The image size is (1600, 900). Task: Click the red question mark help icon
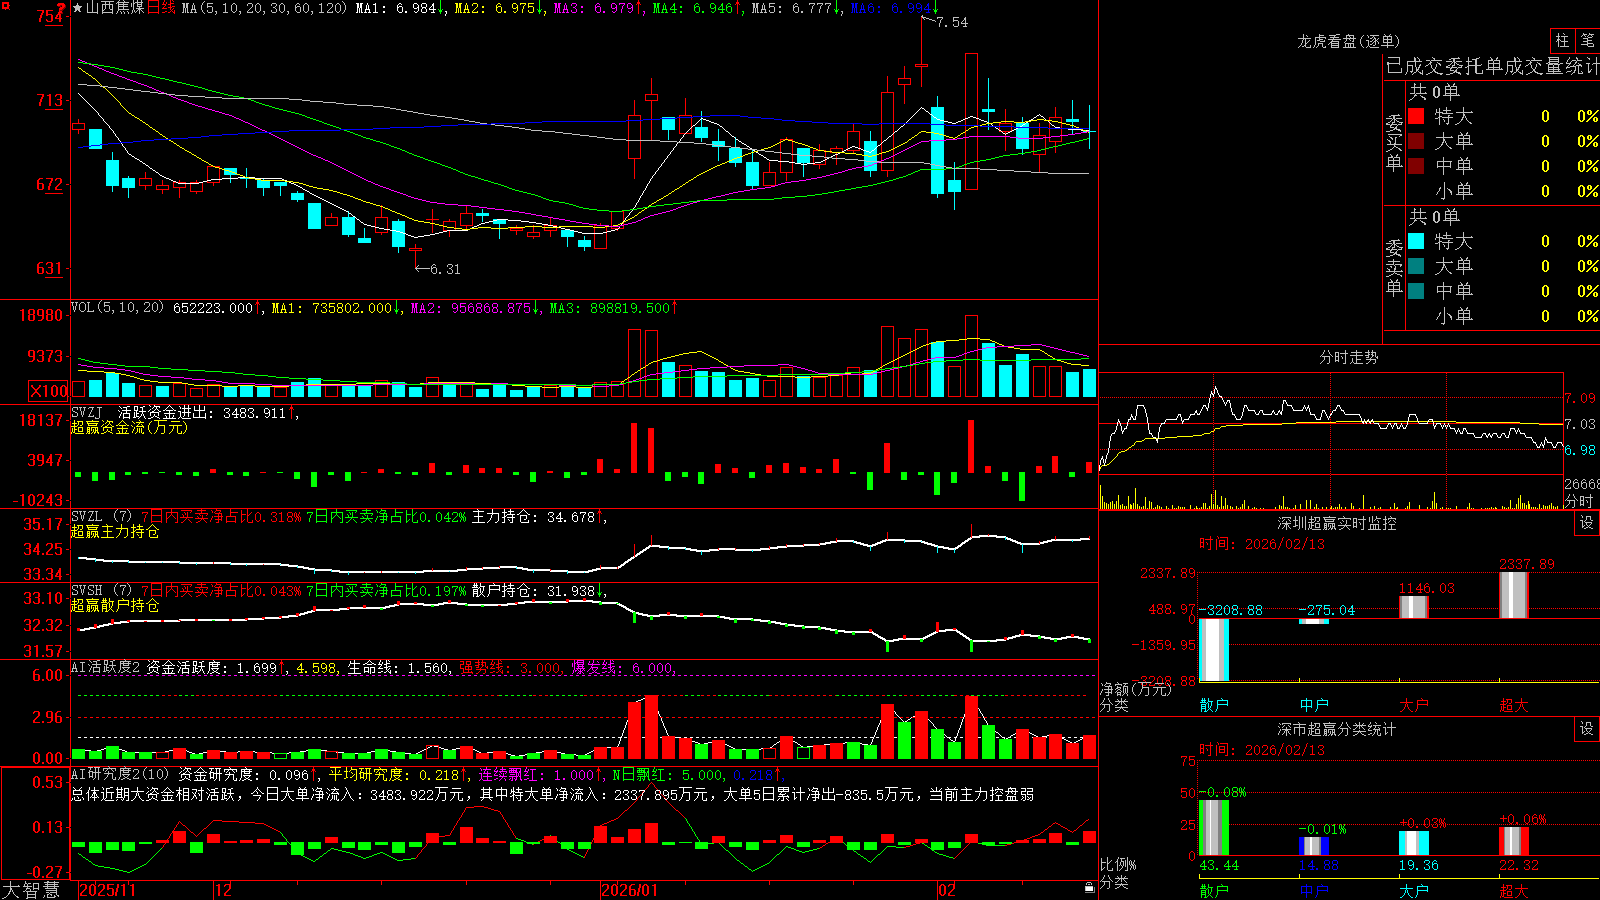[62, 8]
